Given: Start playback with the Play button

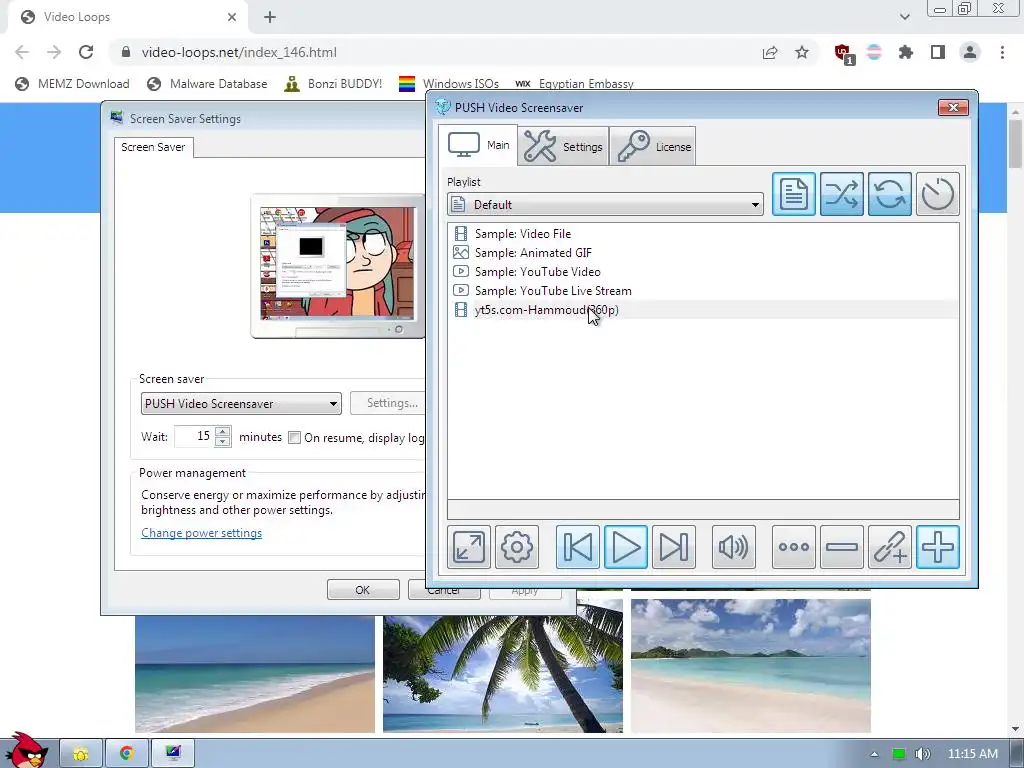Looking at the screenshot, I should [x=626, y=547].
